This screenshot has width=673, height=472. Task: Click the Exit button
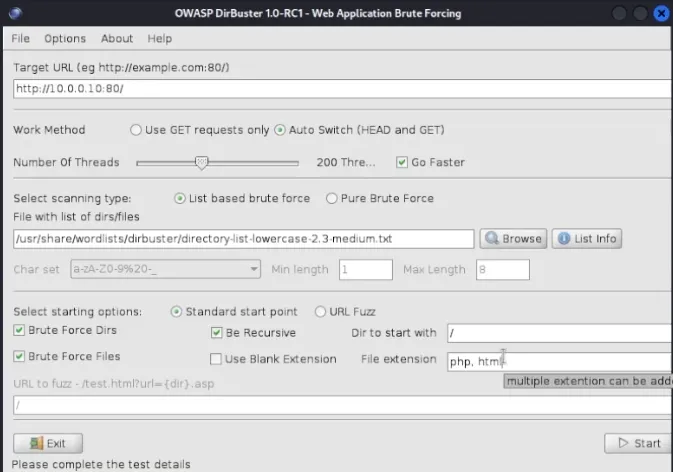tap(48, 443)
